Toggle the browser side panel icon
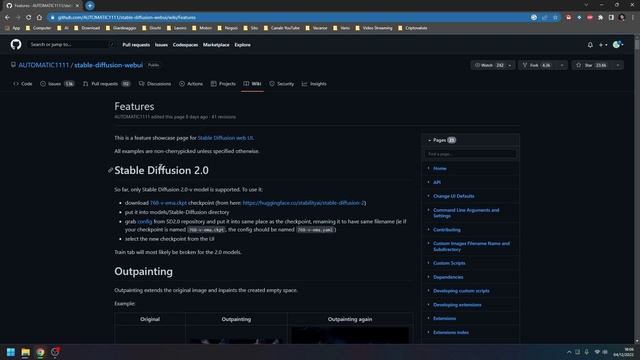The width and height of the screenshot is (640, 360). [611, 18]
